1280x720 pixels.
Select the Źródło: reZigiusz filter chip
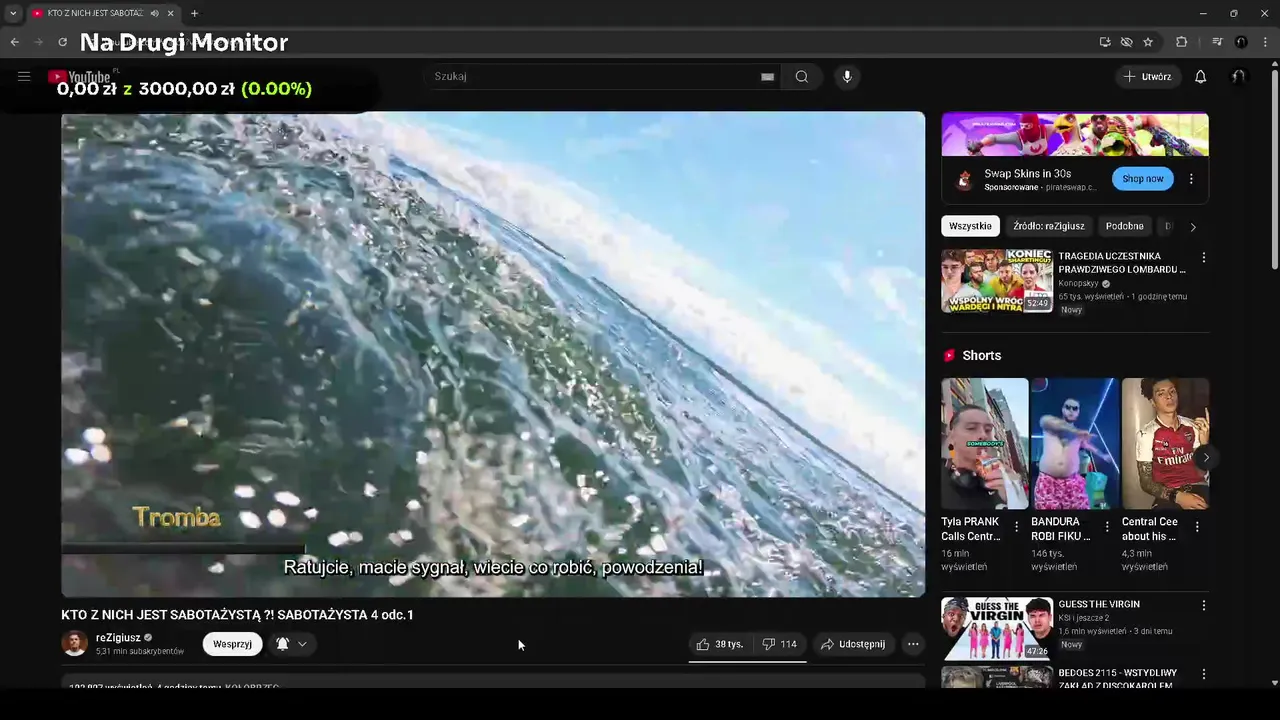coord(1048,226)
